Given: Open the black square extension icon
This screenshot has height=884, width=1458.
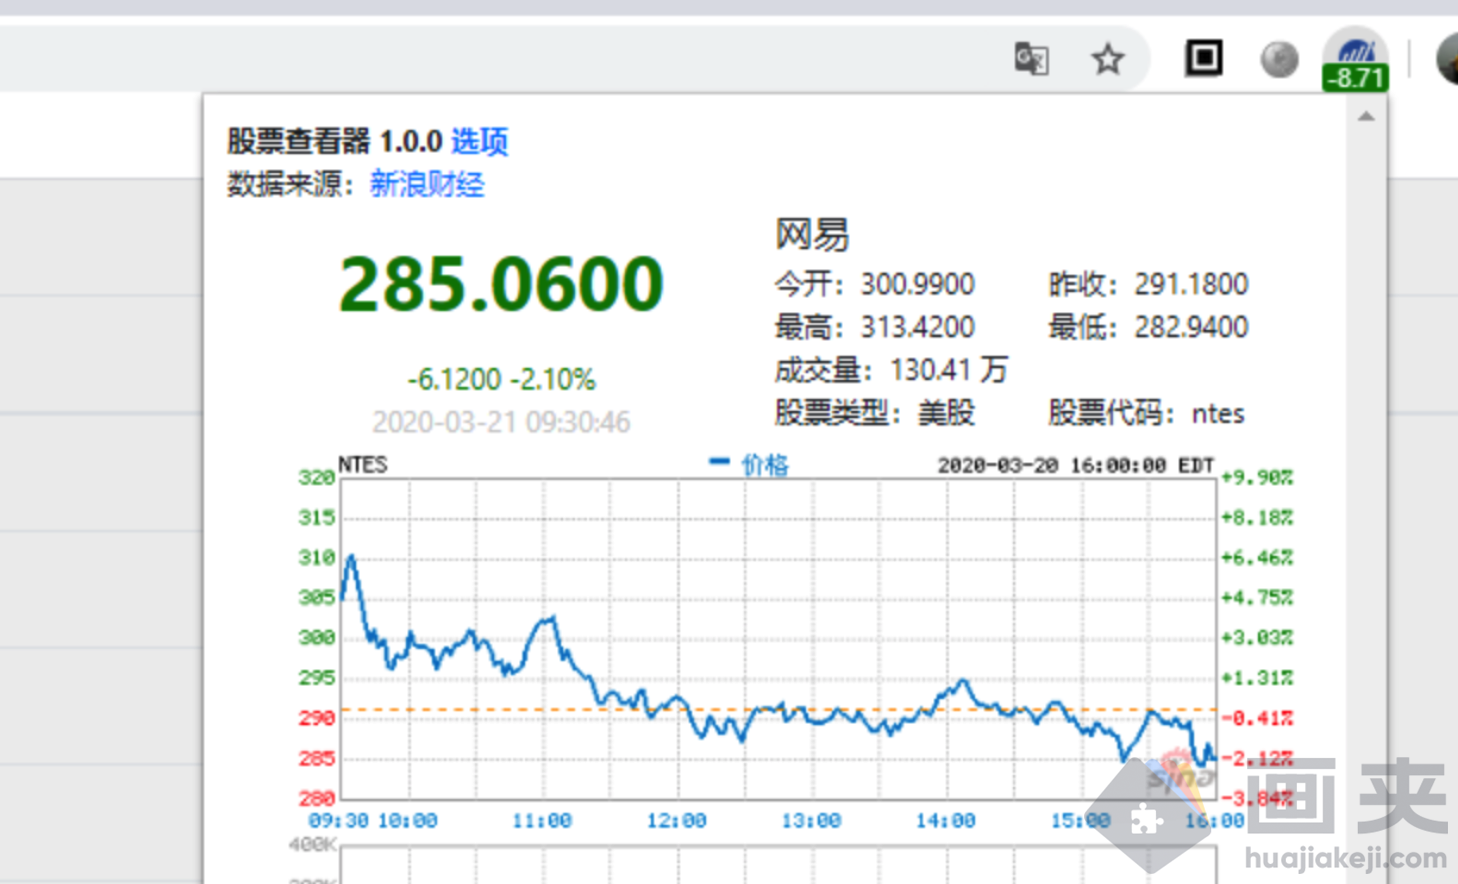Looking at the screenshot, I should [x=1204, y=58].
